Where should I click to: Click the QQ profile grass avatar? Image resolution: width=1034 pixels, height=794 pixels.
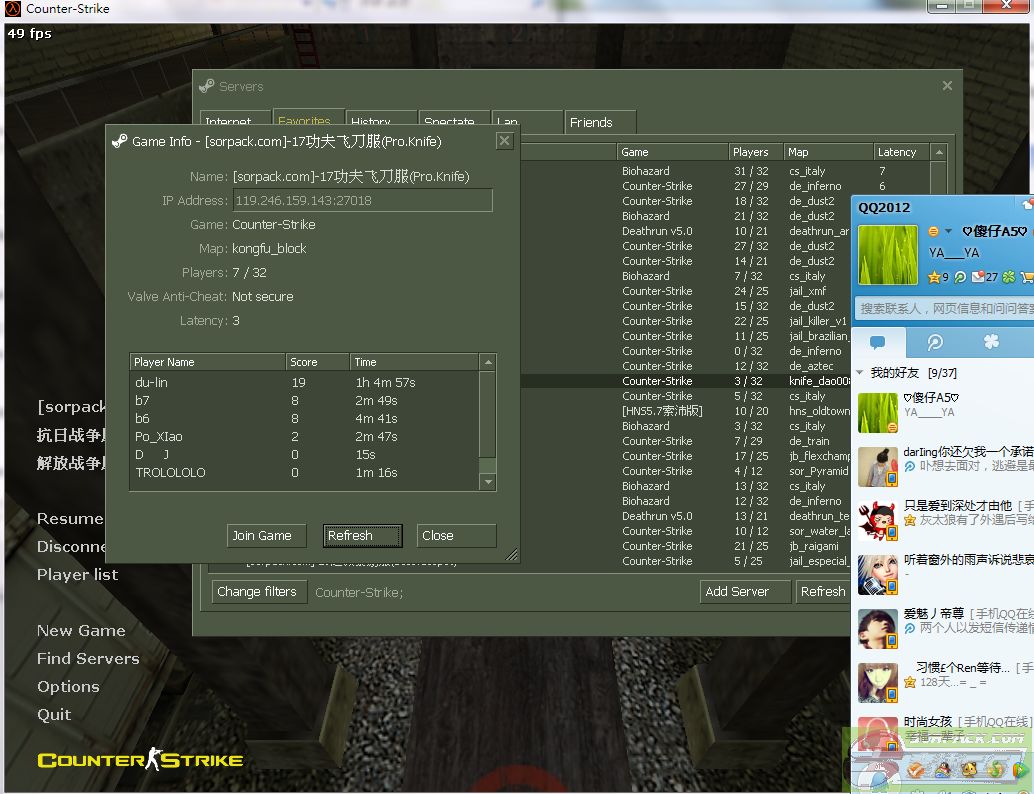point(888,255)
